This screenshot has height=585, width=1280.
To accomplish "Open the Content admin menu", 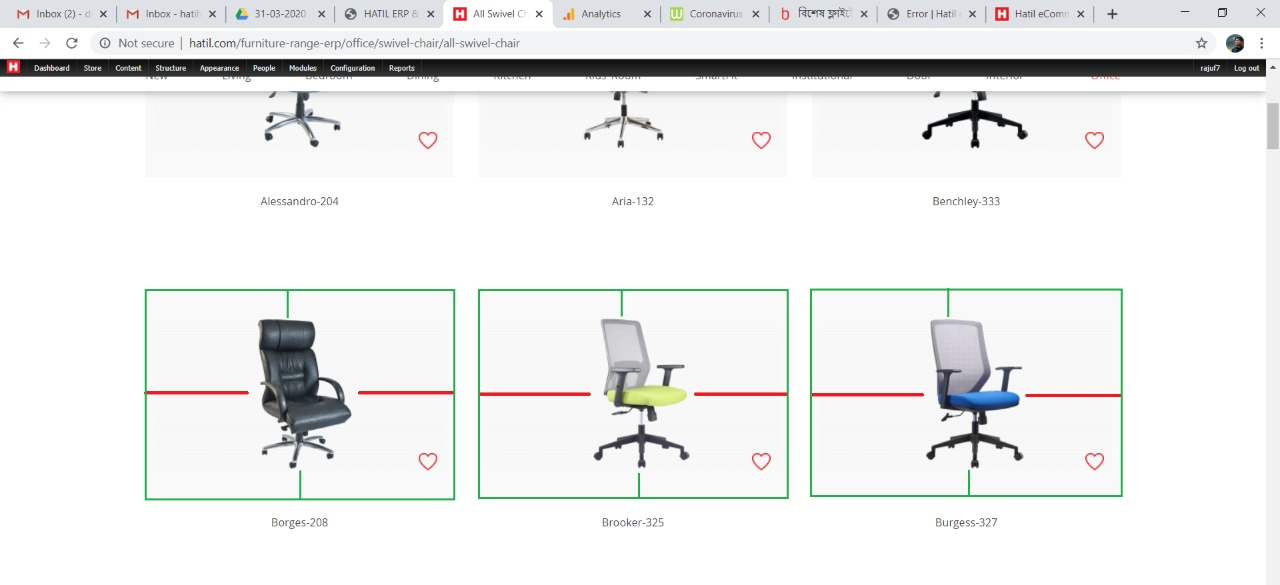I will (x=128, y=68).
